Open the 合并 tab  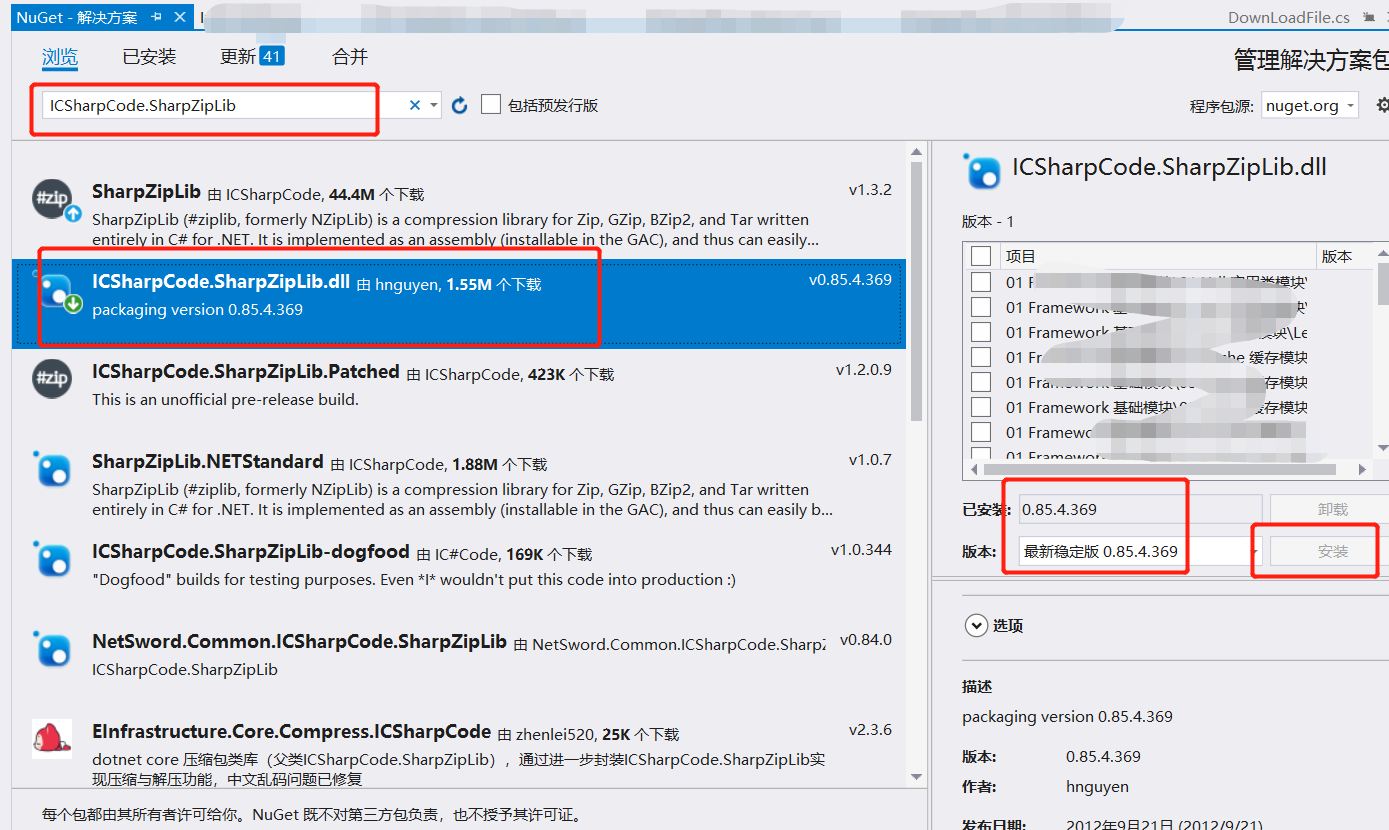[x=350, y=57]
